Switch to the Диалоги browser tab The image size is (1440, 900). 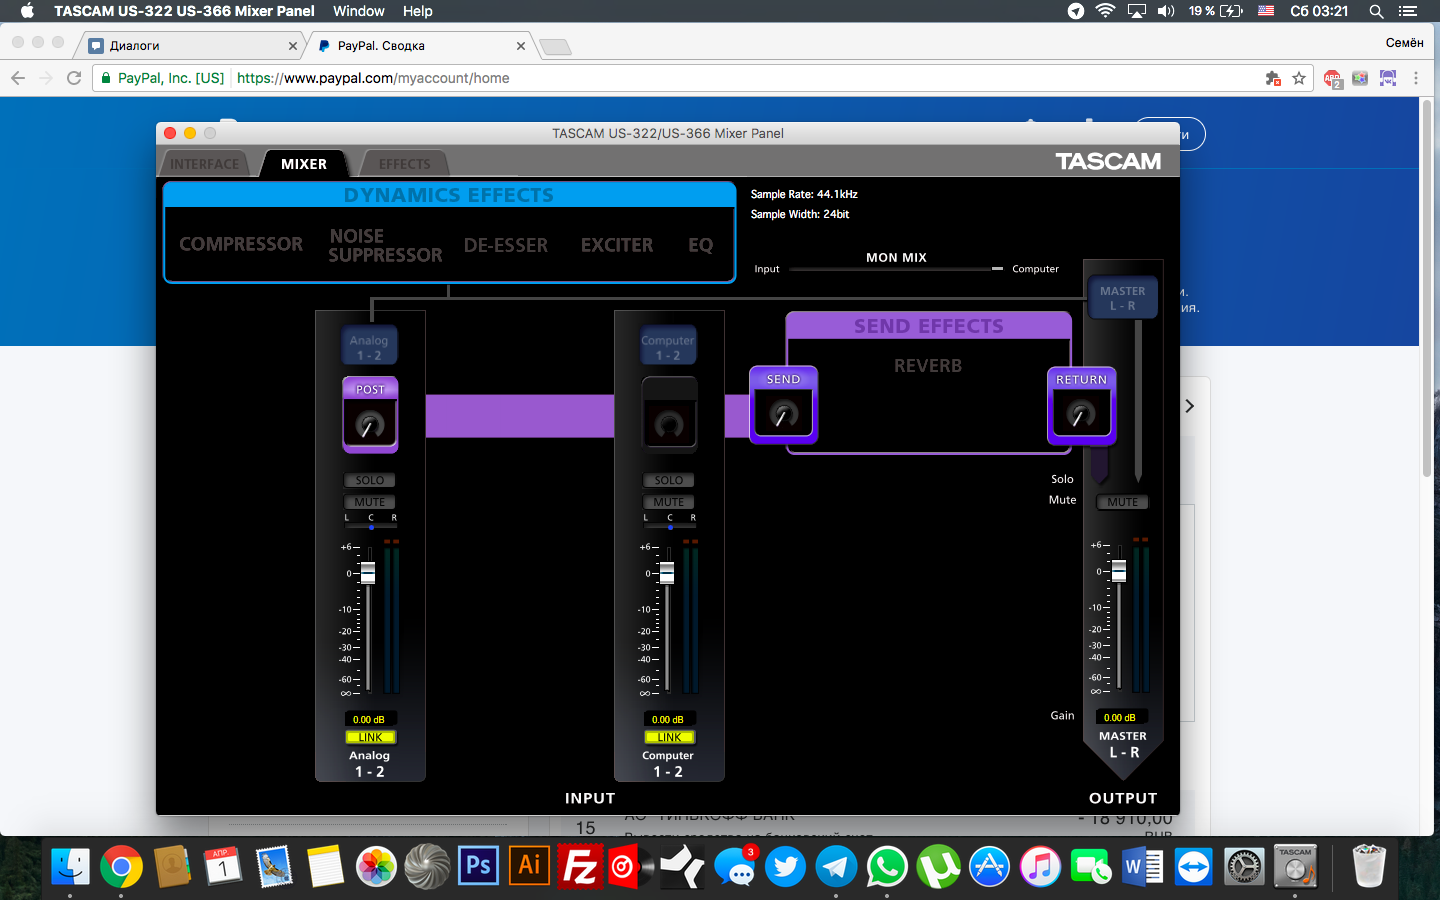coord(190,45)
